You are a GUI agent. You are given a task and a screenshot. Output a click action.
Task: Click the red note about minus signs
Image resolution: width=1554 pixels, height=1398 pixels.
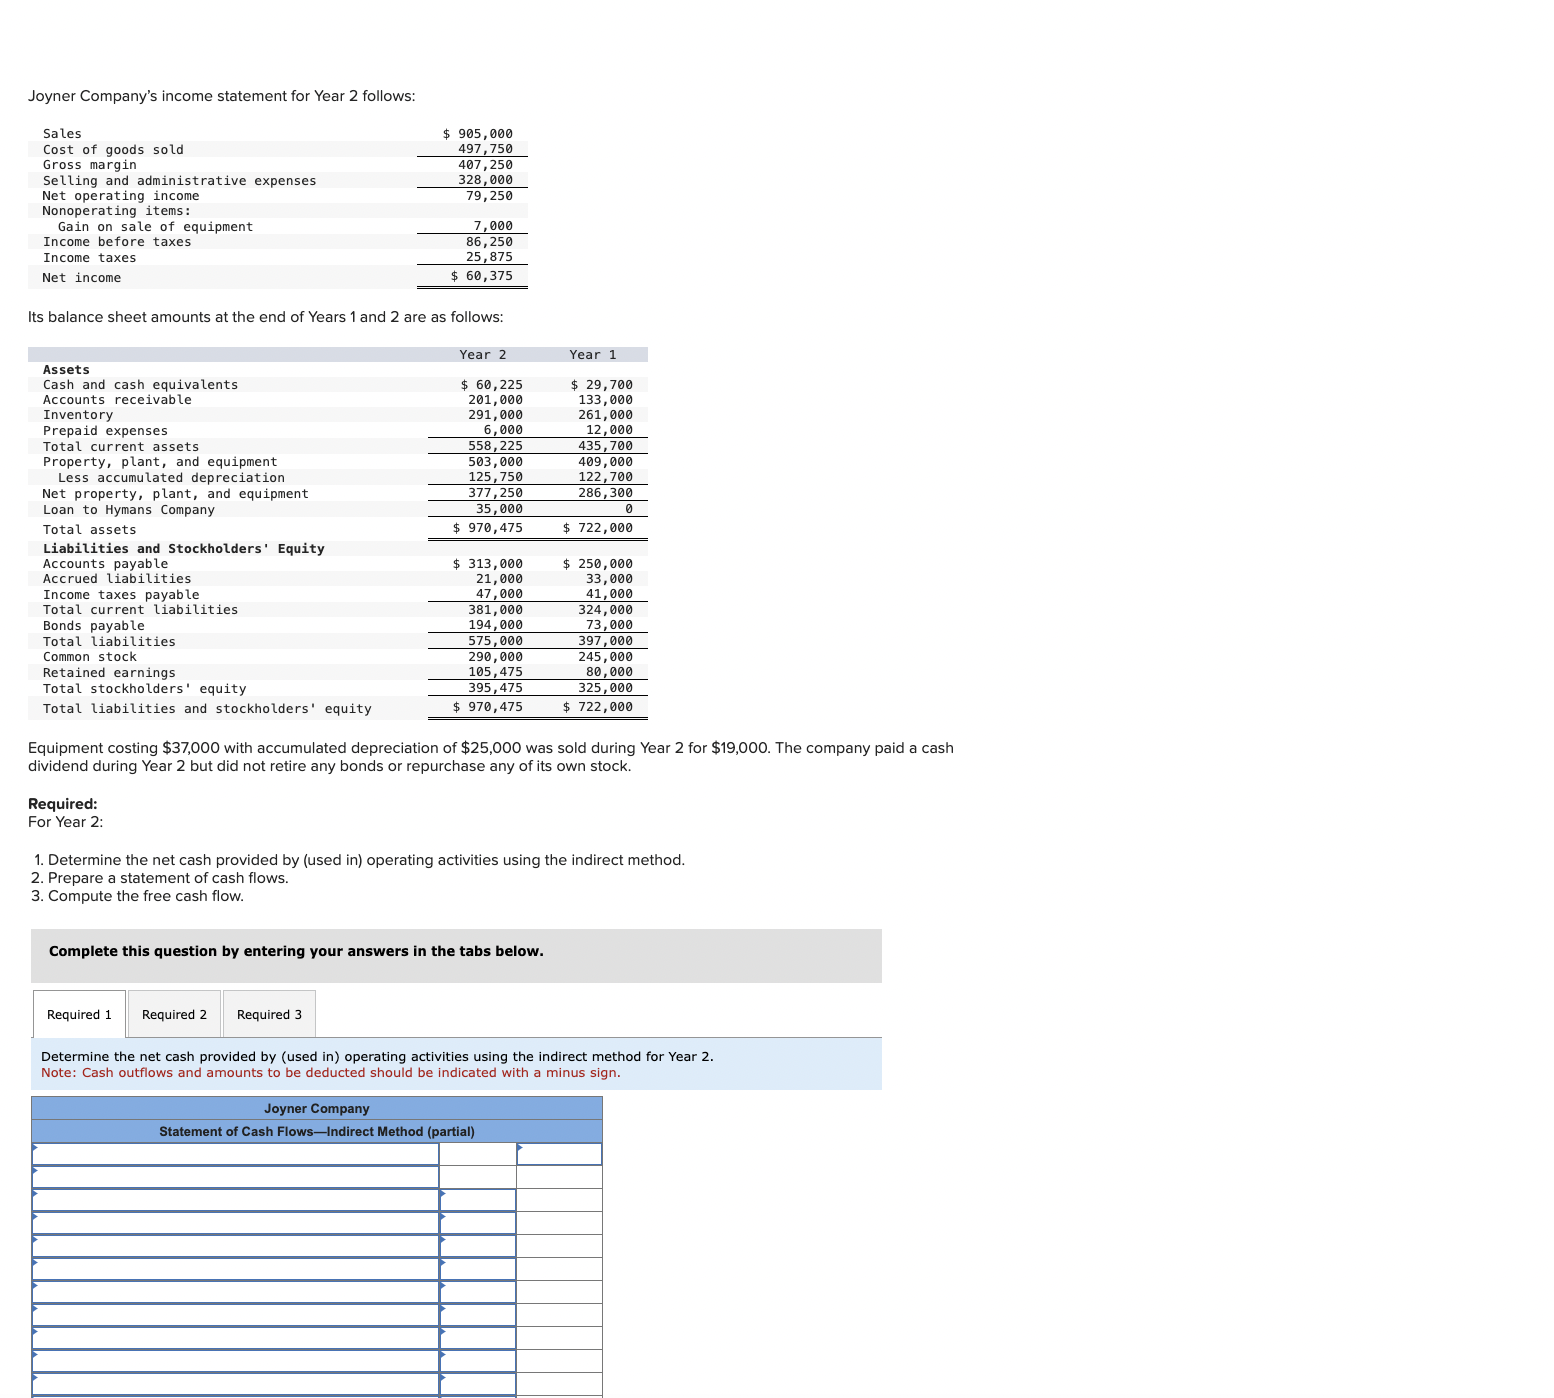pyautogui.click(x=330, y=1072)
